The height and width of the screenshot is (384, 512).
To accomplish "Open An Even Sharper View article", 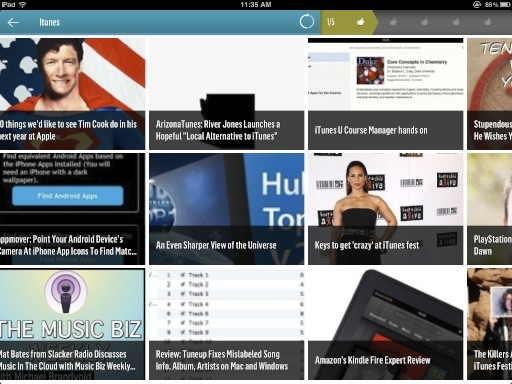I will point(226,209).
